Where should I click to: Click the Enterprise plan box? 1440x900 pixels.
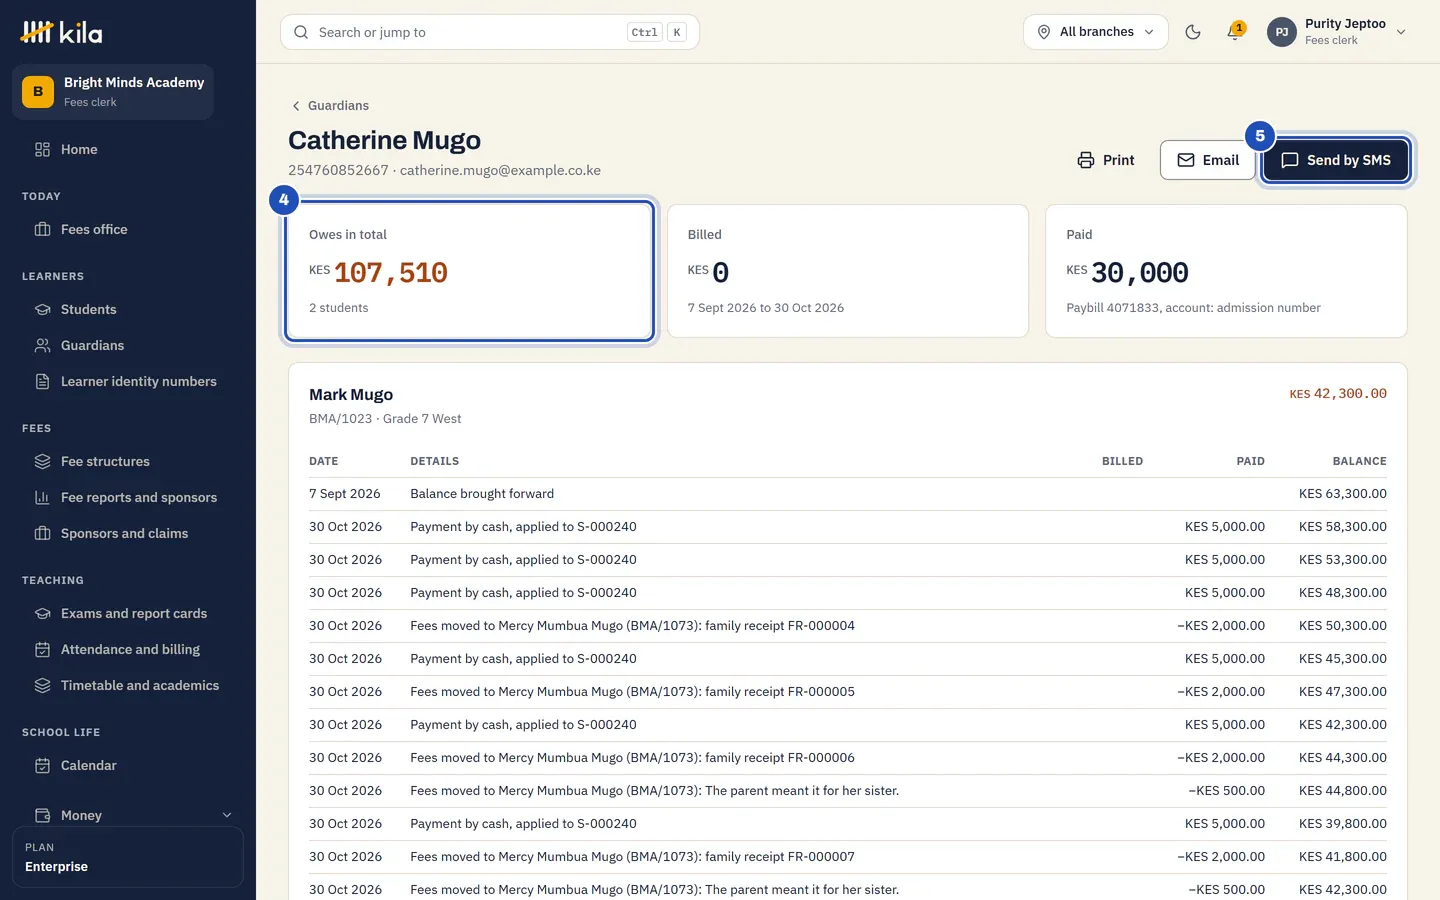(128, 857)
